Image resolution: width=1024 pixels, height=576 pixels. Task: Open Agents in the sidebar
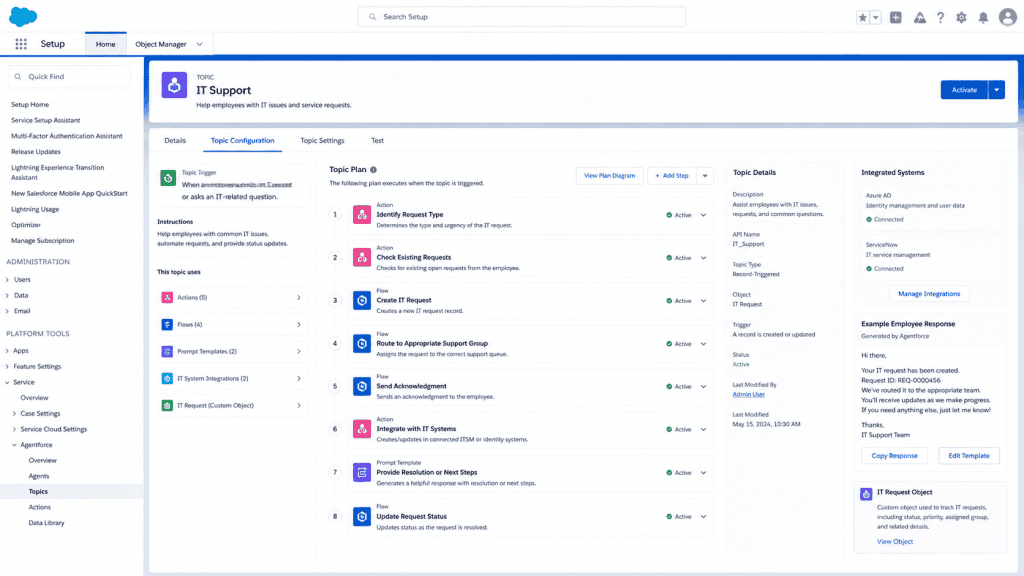click(39, 476)
